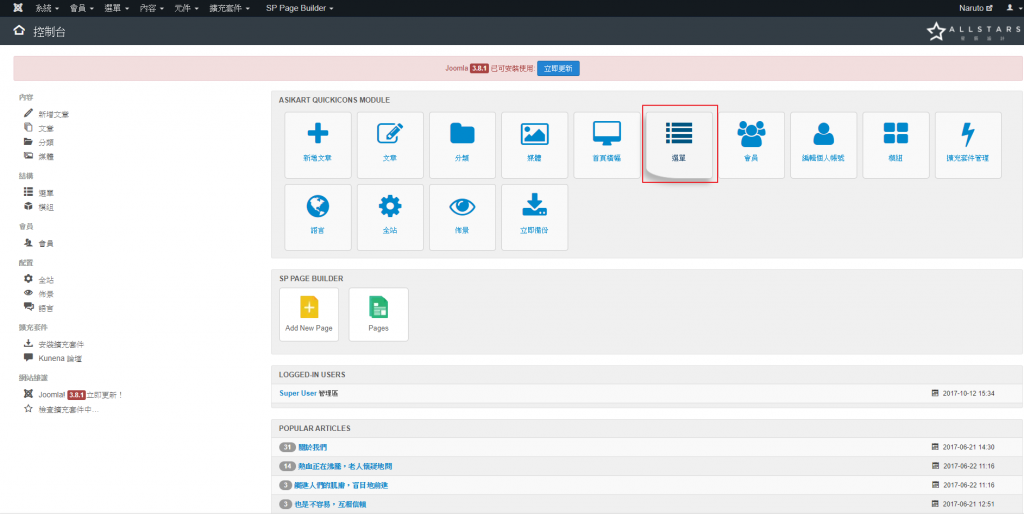Open the blue folder quick icon tile
This screenshot has width=1024, height=514.
click(x=462, y=144)
